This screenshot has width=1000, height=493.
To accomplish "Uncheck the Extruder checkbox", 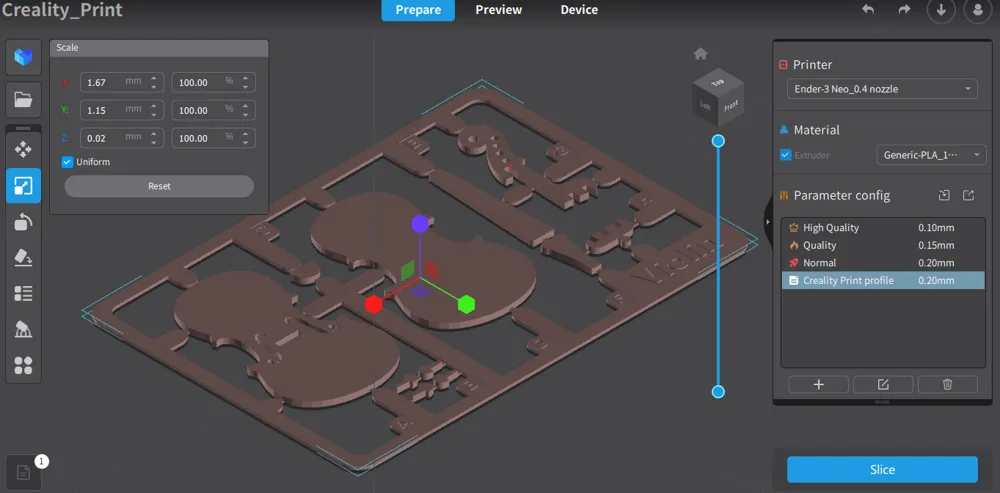I will (x=786, y=155).
